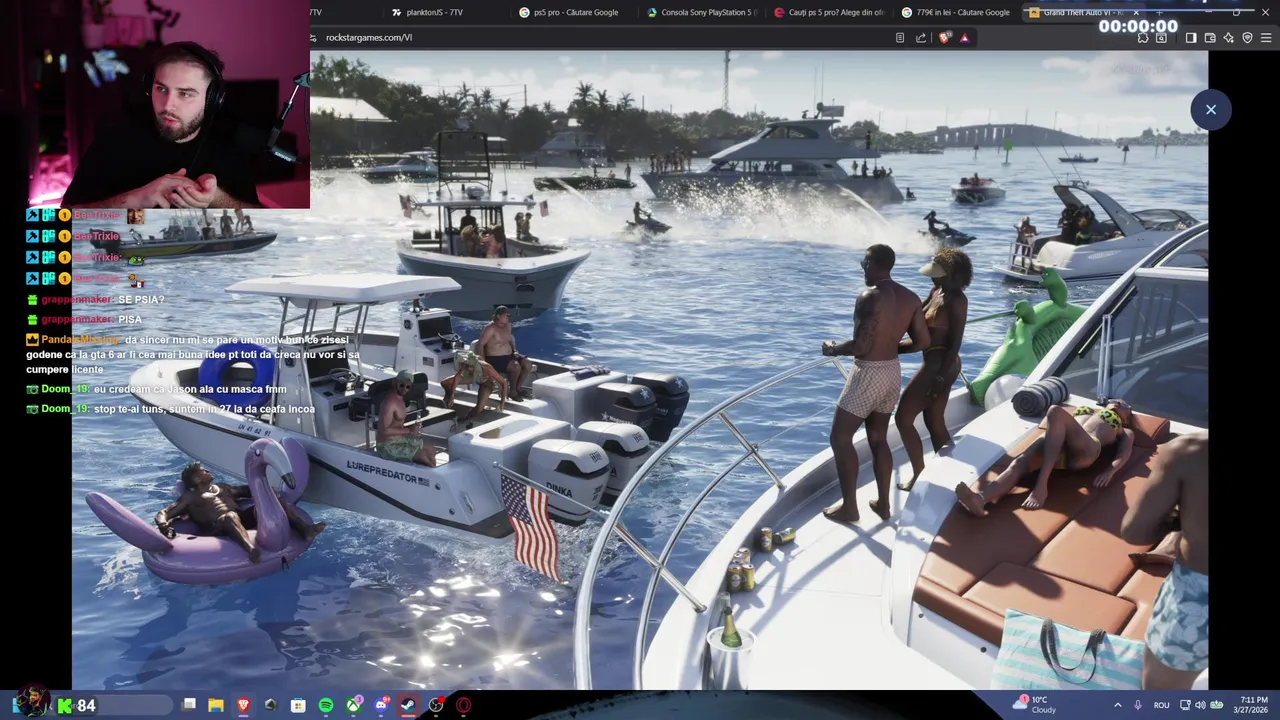The width and height of the screenshot is (1280, 720).
Task: Open the Brave VPN shield icon
Action: [x=1247, y=38]
